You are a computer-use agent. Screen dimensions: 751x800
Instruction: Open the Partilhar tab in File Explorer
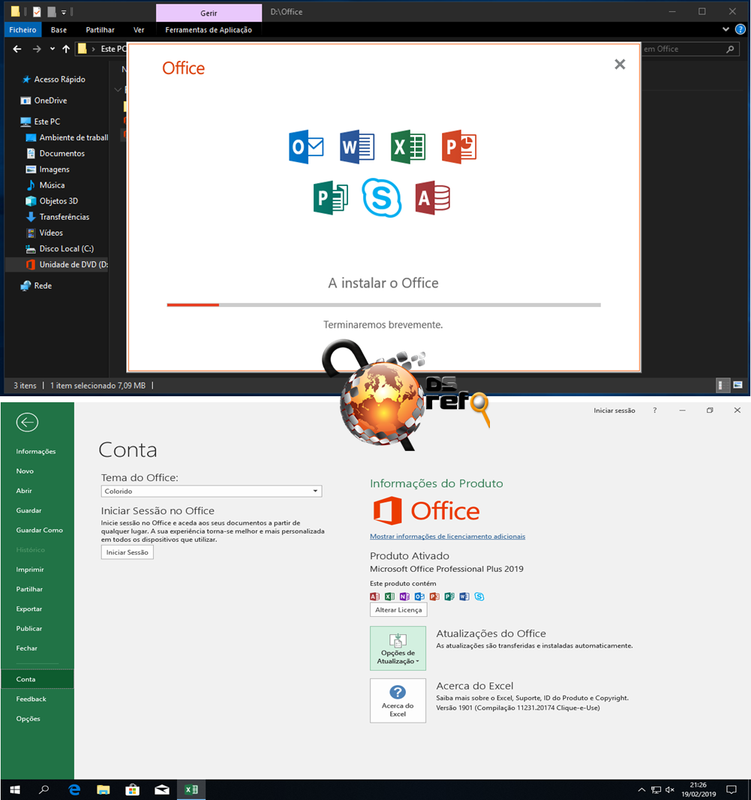click(x=100, y=30)
